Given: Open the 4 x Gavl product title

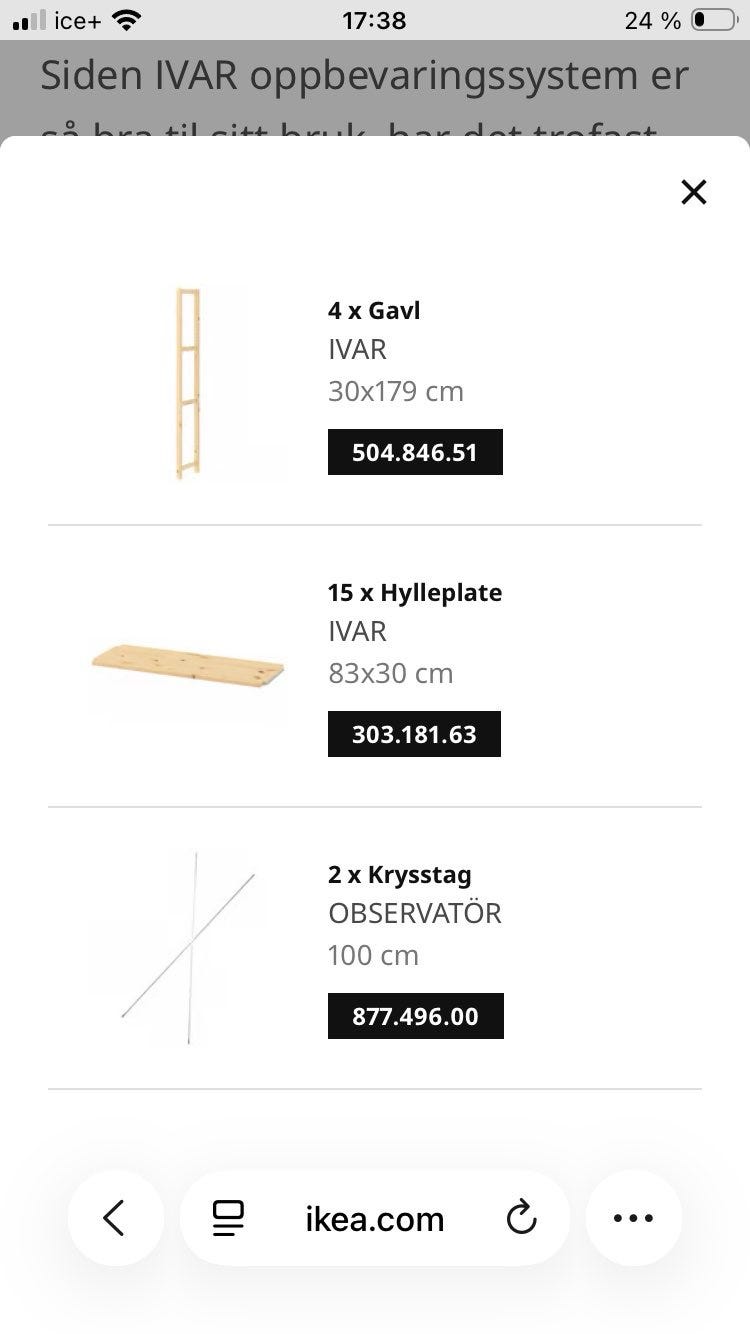Looking at the screenshot, I should pyautogui.click(x=374, y=310).
